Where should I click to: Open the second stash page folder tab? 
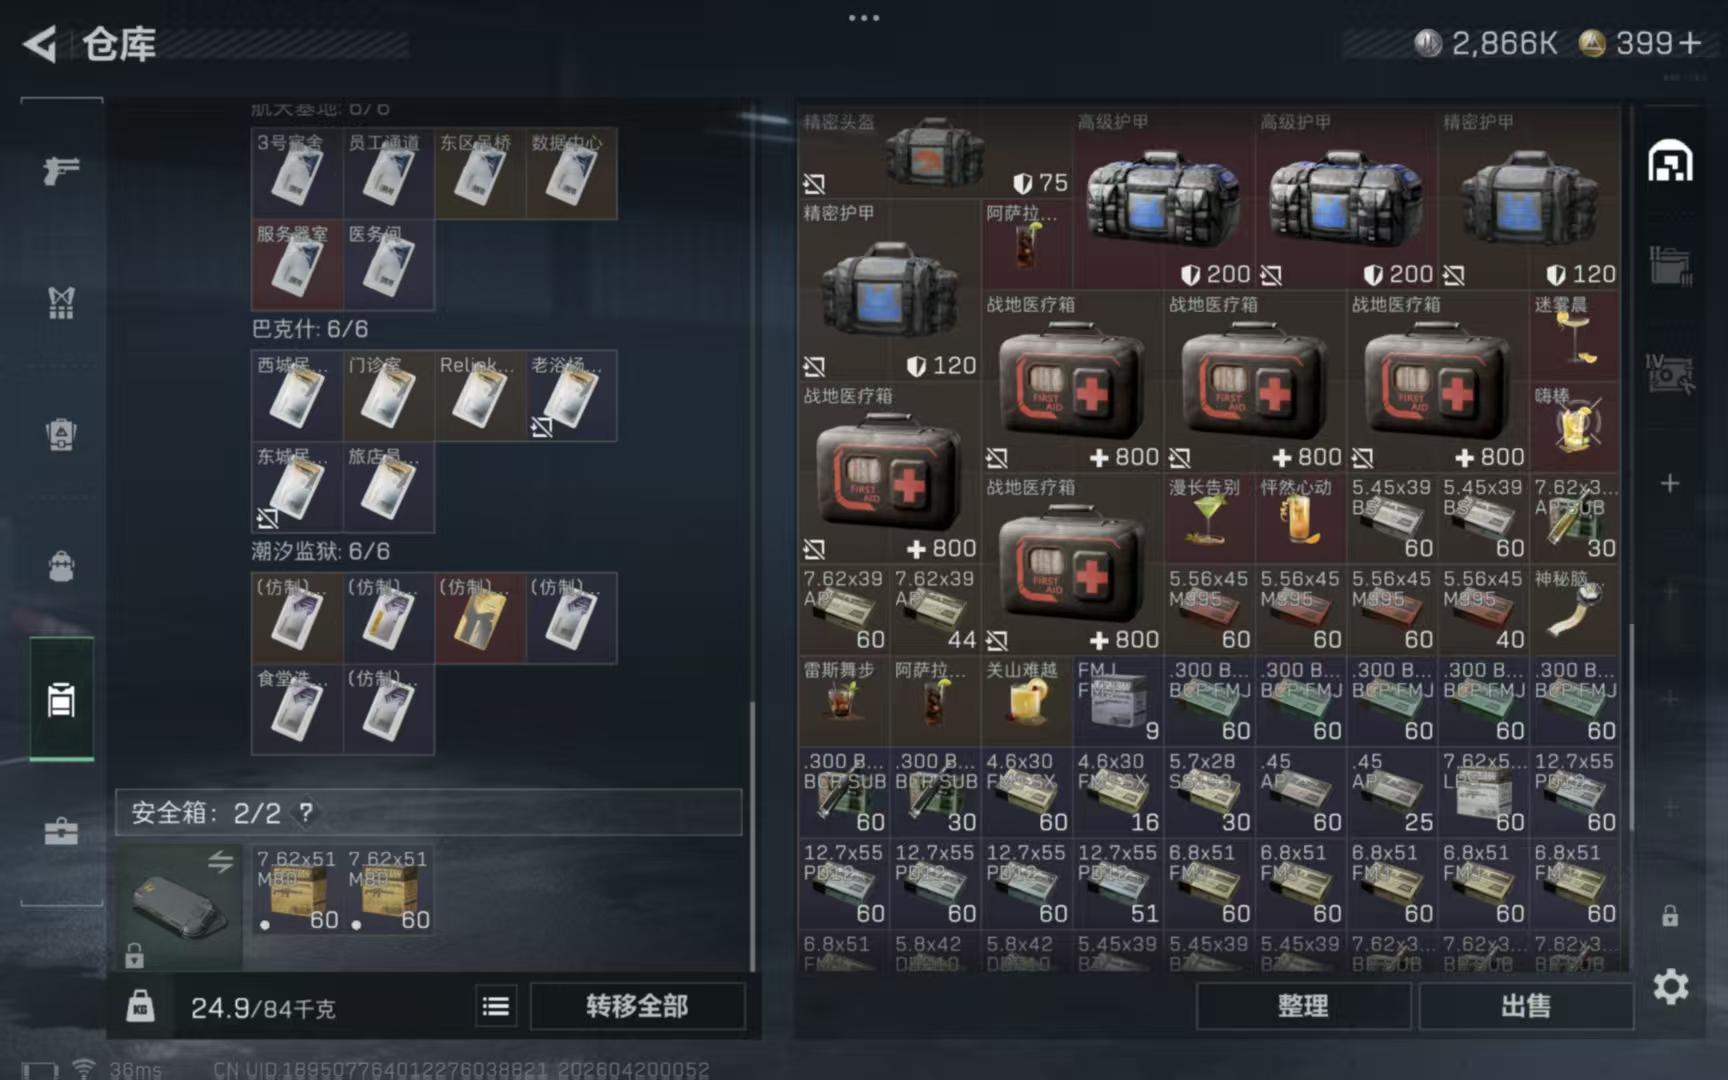pos(1670,267)
